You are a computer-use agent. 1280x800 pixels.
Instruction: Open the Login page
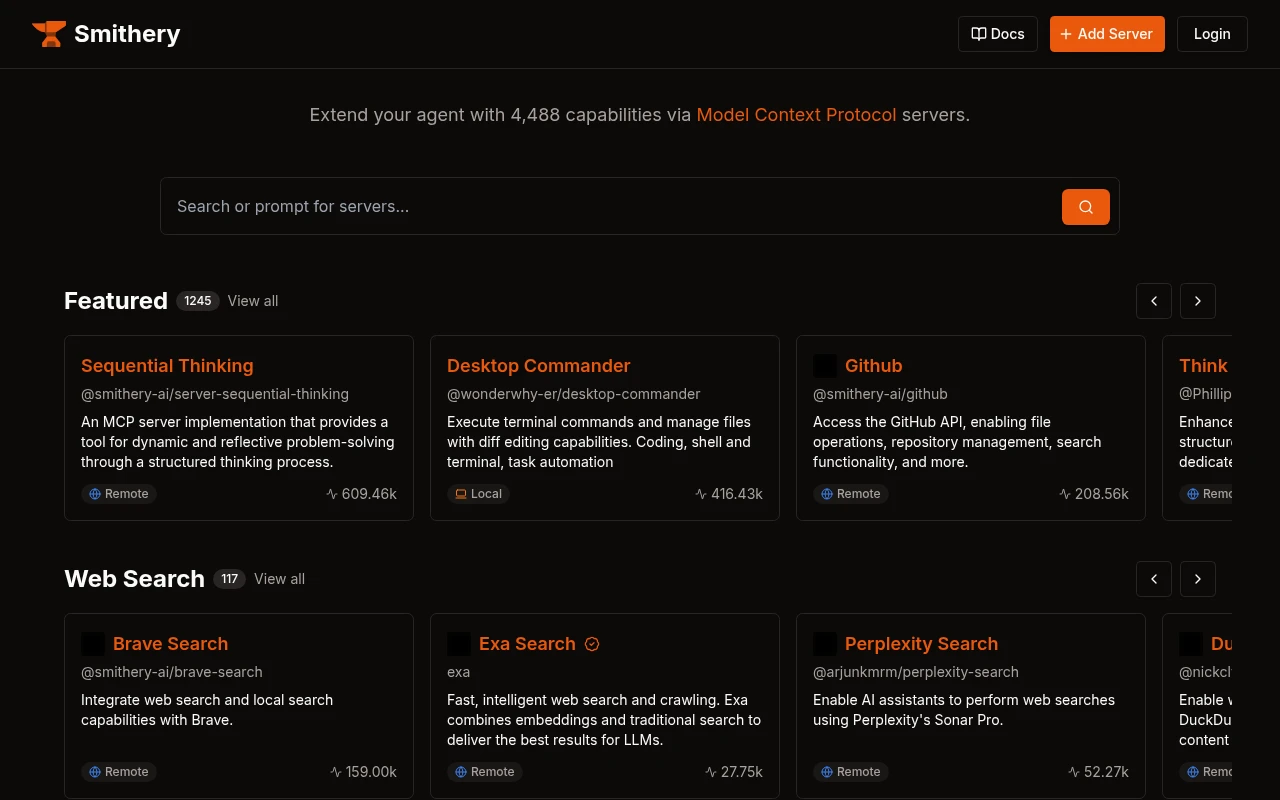1211,34
